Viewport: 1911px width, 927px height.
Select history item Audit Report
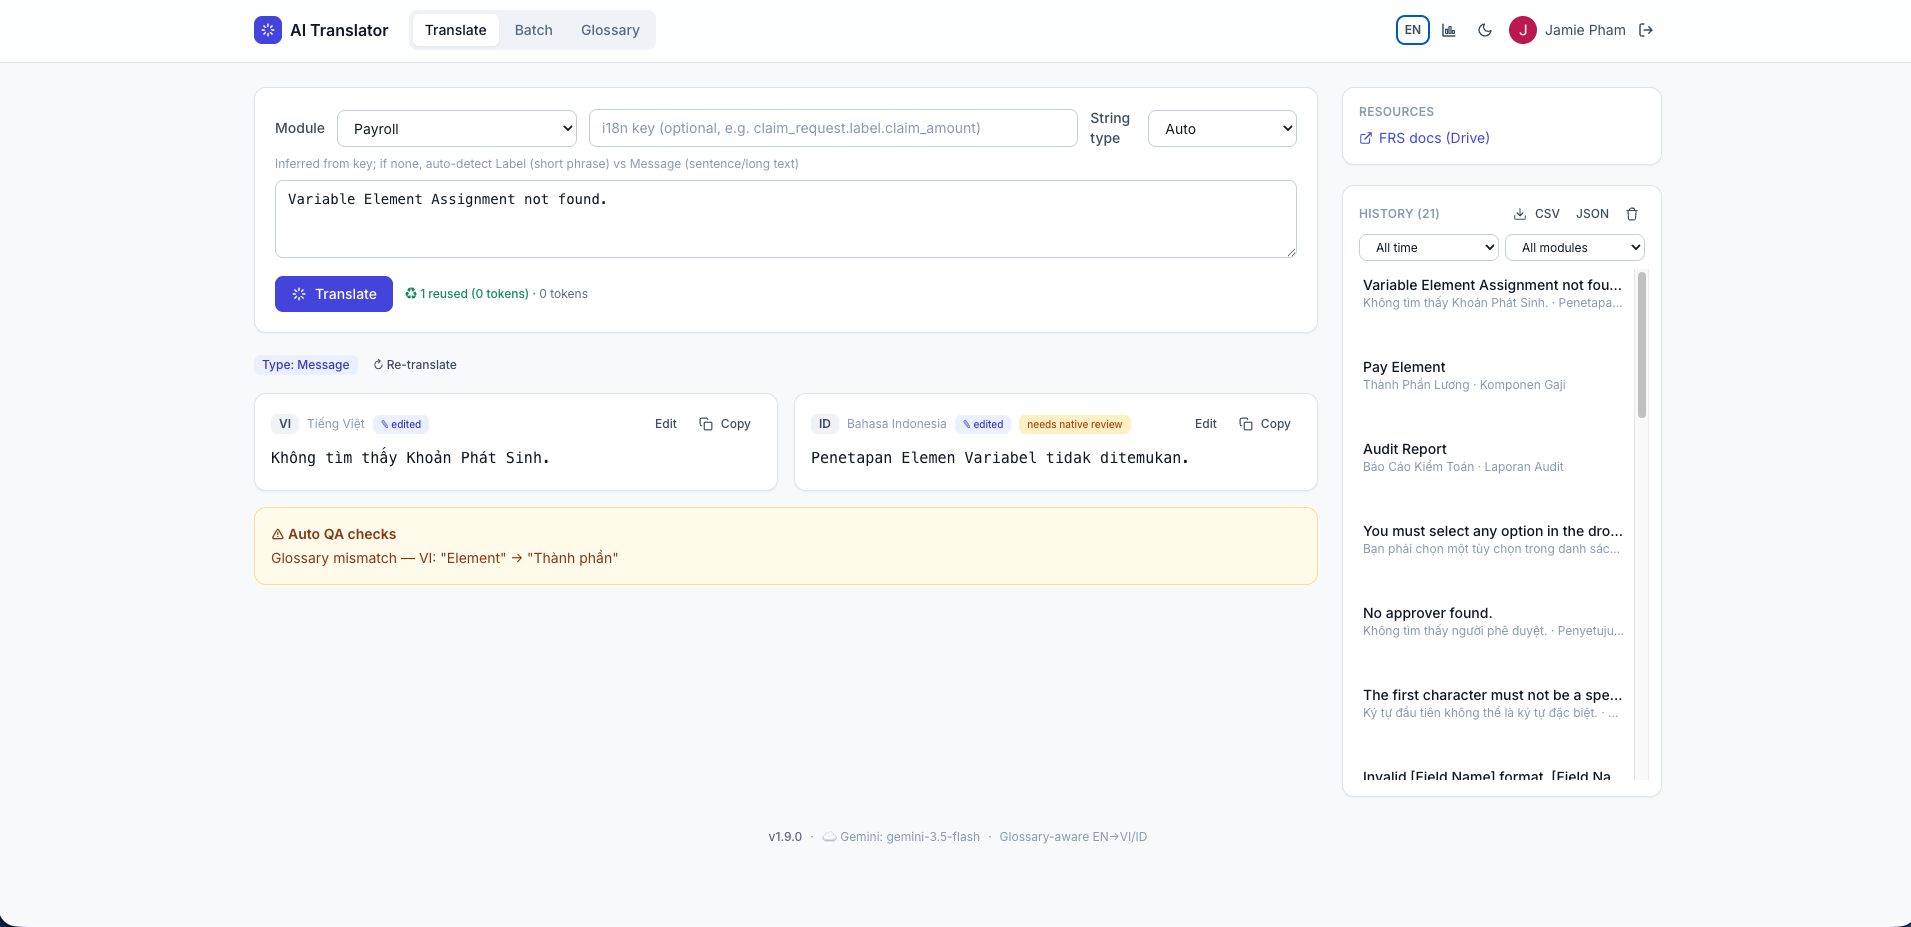[x=1493, y=457]
